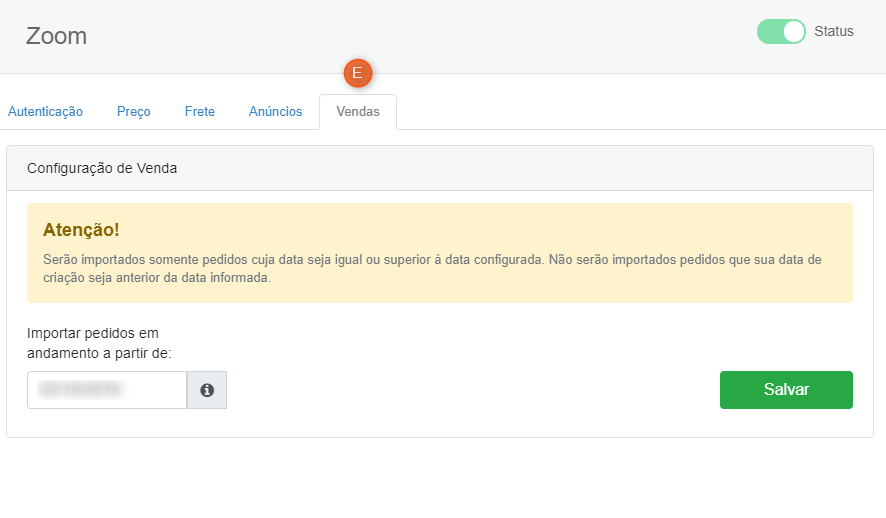This screenshot has width=886, height=518.
Task: Toggle the Status switch off
Action: click(x=781, y=32)
